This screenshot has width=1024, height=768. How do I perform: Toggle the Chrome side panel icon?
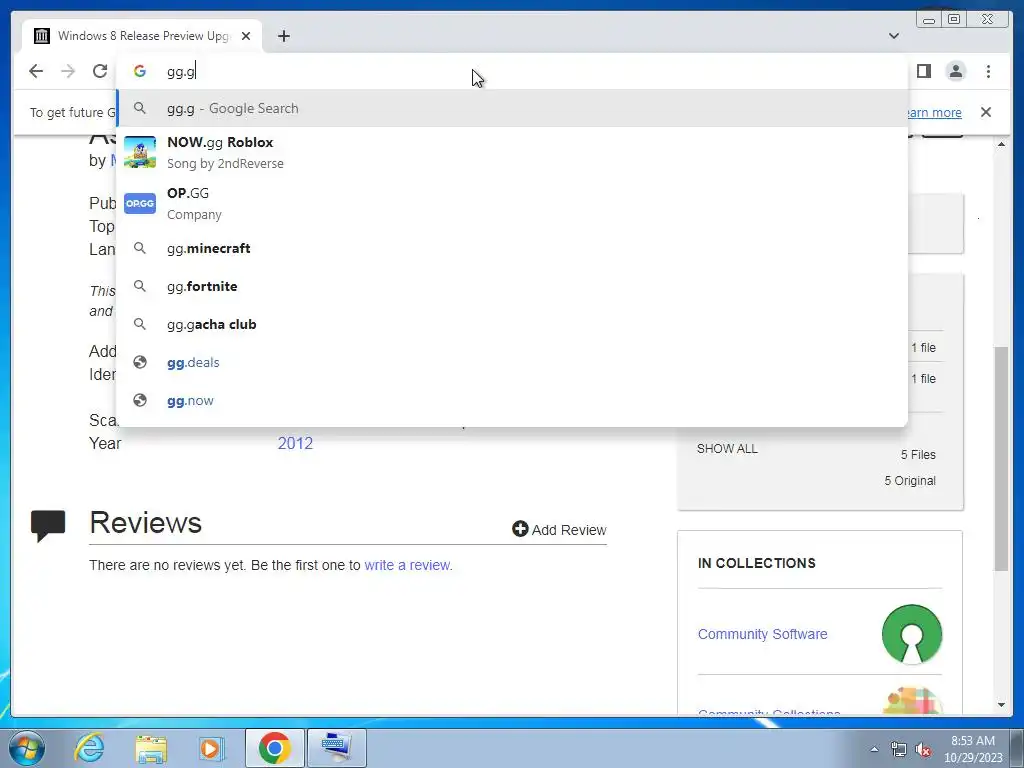[923, 71]
